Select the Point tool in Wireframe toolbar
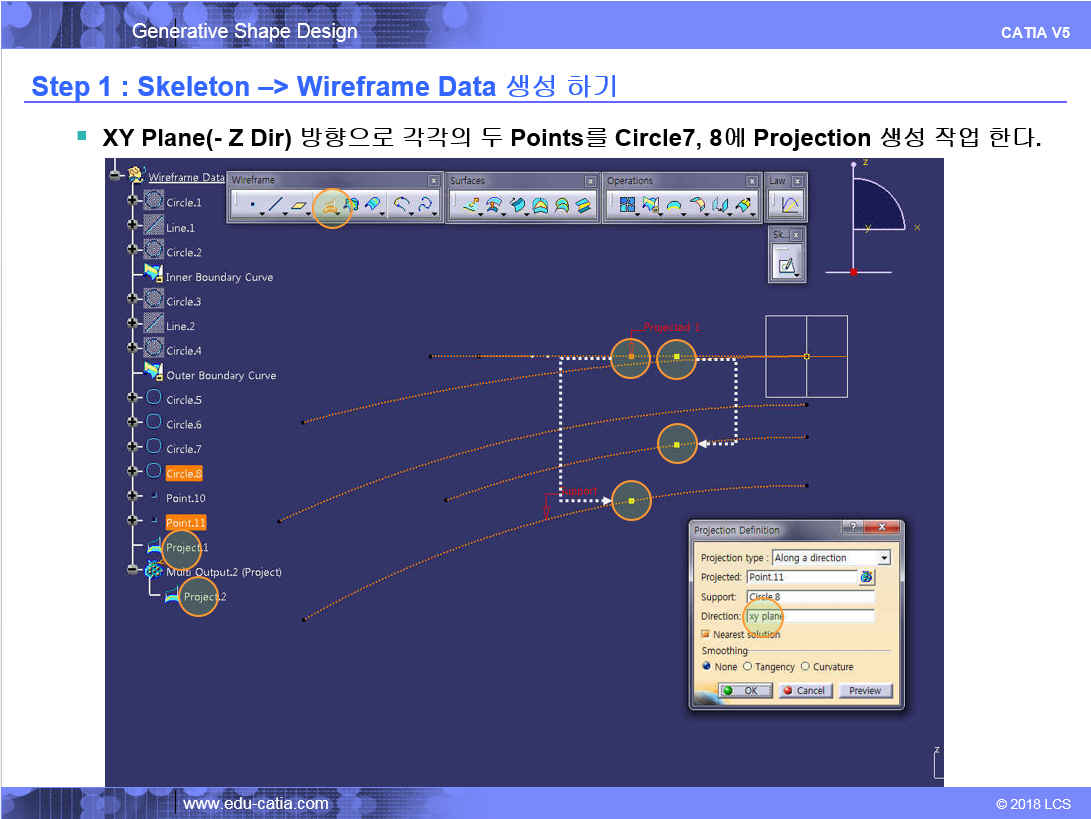 [x=252, y=206]
